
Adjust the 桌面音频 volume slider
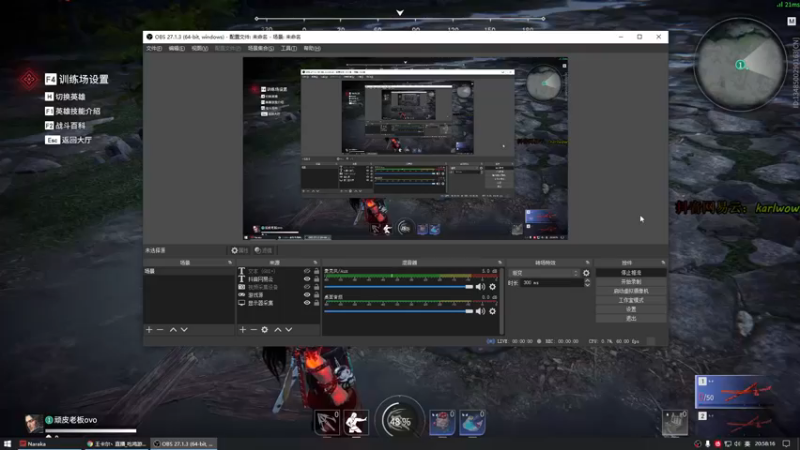398,311
